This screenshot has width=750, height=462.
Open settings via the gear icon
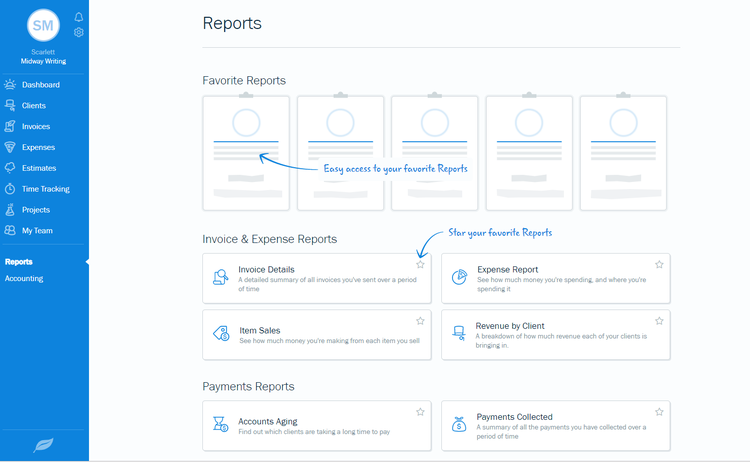pos(79,32)
